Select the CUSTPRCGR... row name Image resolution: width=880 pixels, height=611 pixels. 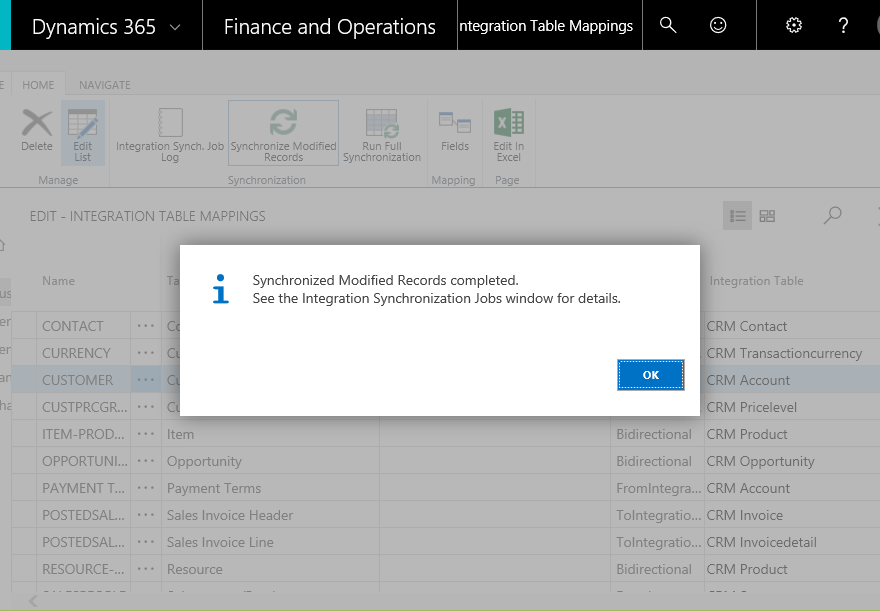85,407
